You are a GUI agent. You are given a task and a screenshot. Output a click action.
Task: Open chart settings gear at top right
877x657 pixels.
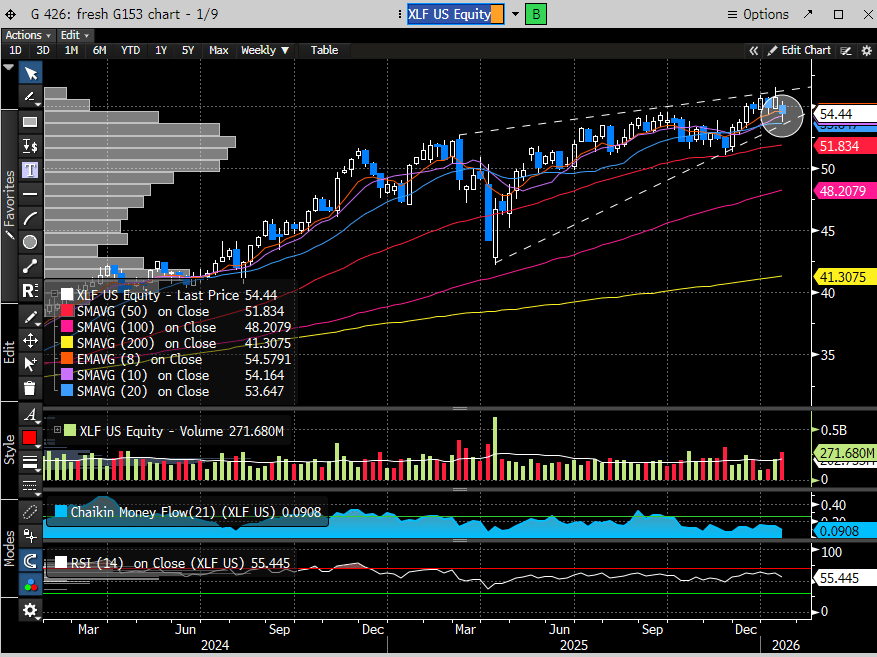pyautogui.click(x=866, y=51)
